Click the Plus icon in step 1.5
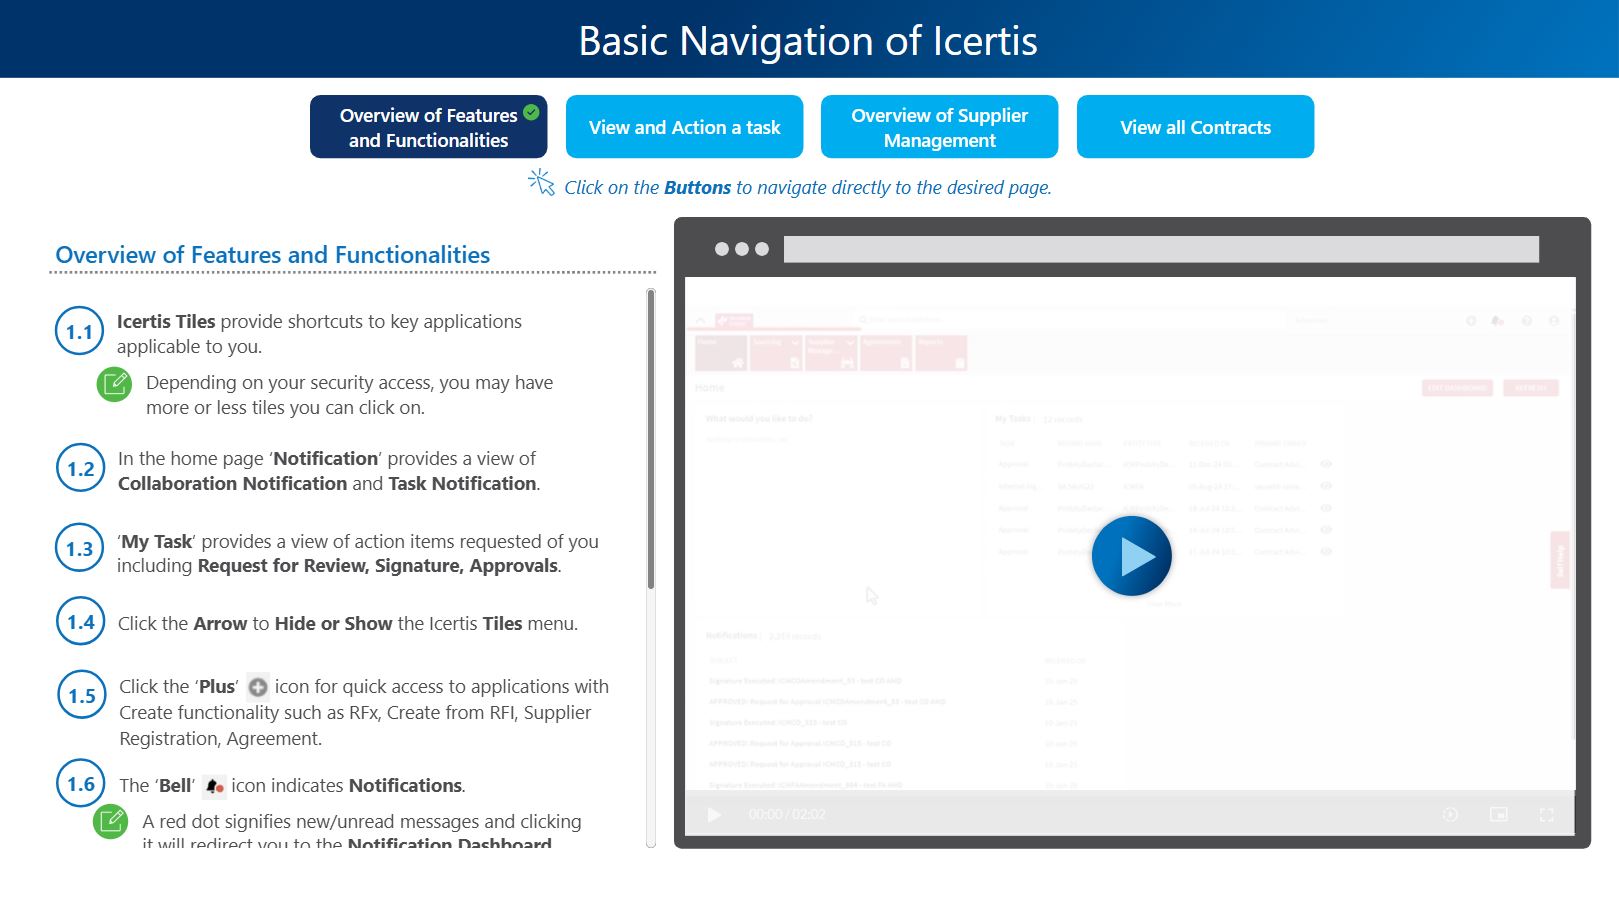 pyautogui.click(x=258, y=687)
